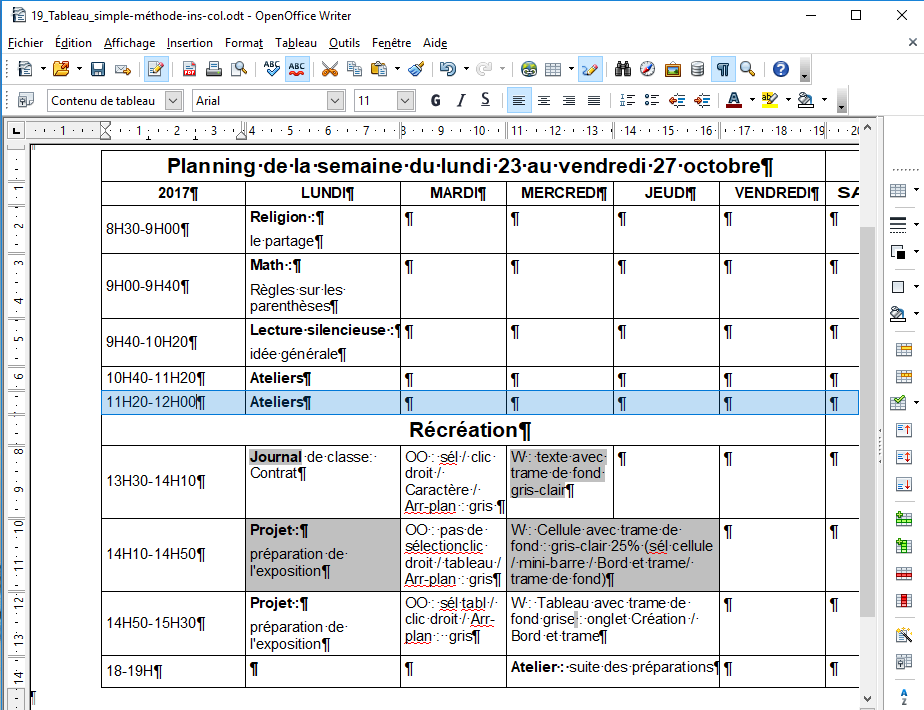Viewport: 924px width, 710px height.
Task: Open the Gallery picture icon
Action: 672,70
